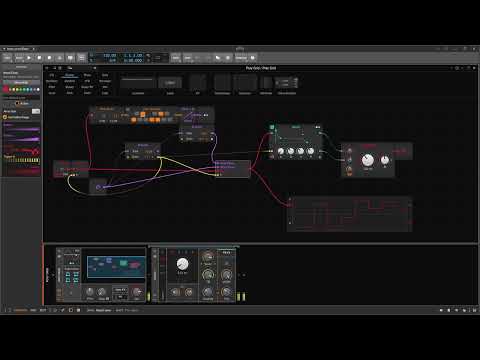Select the Phase module category
This screenshot has width=480, height=360.
click(x=87, y=75)
